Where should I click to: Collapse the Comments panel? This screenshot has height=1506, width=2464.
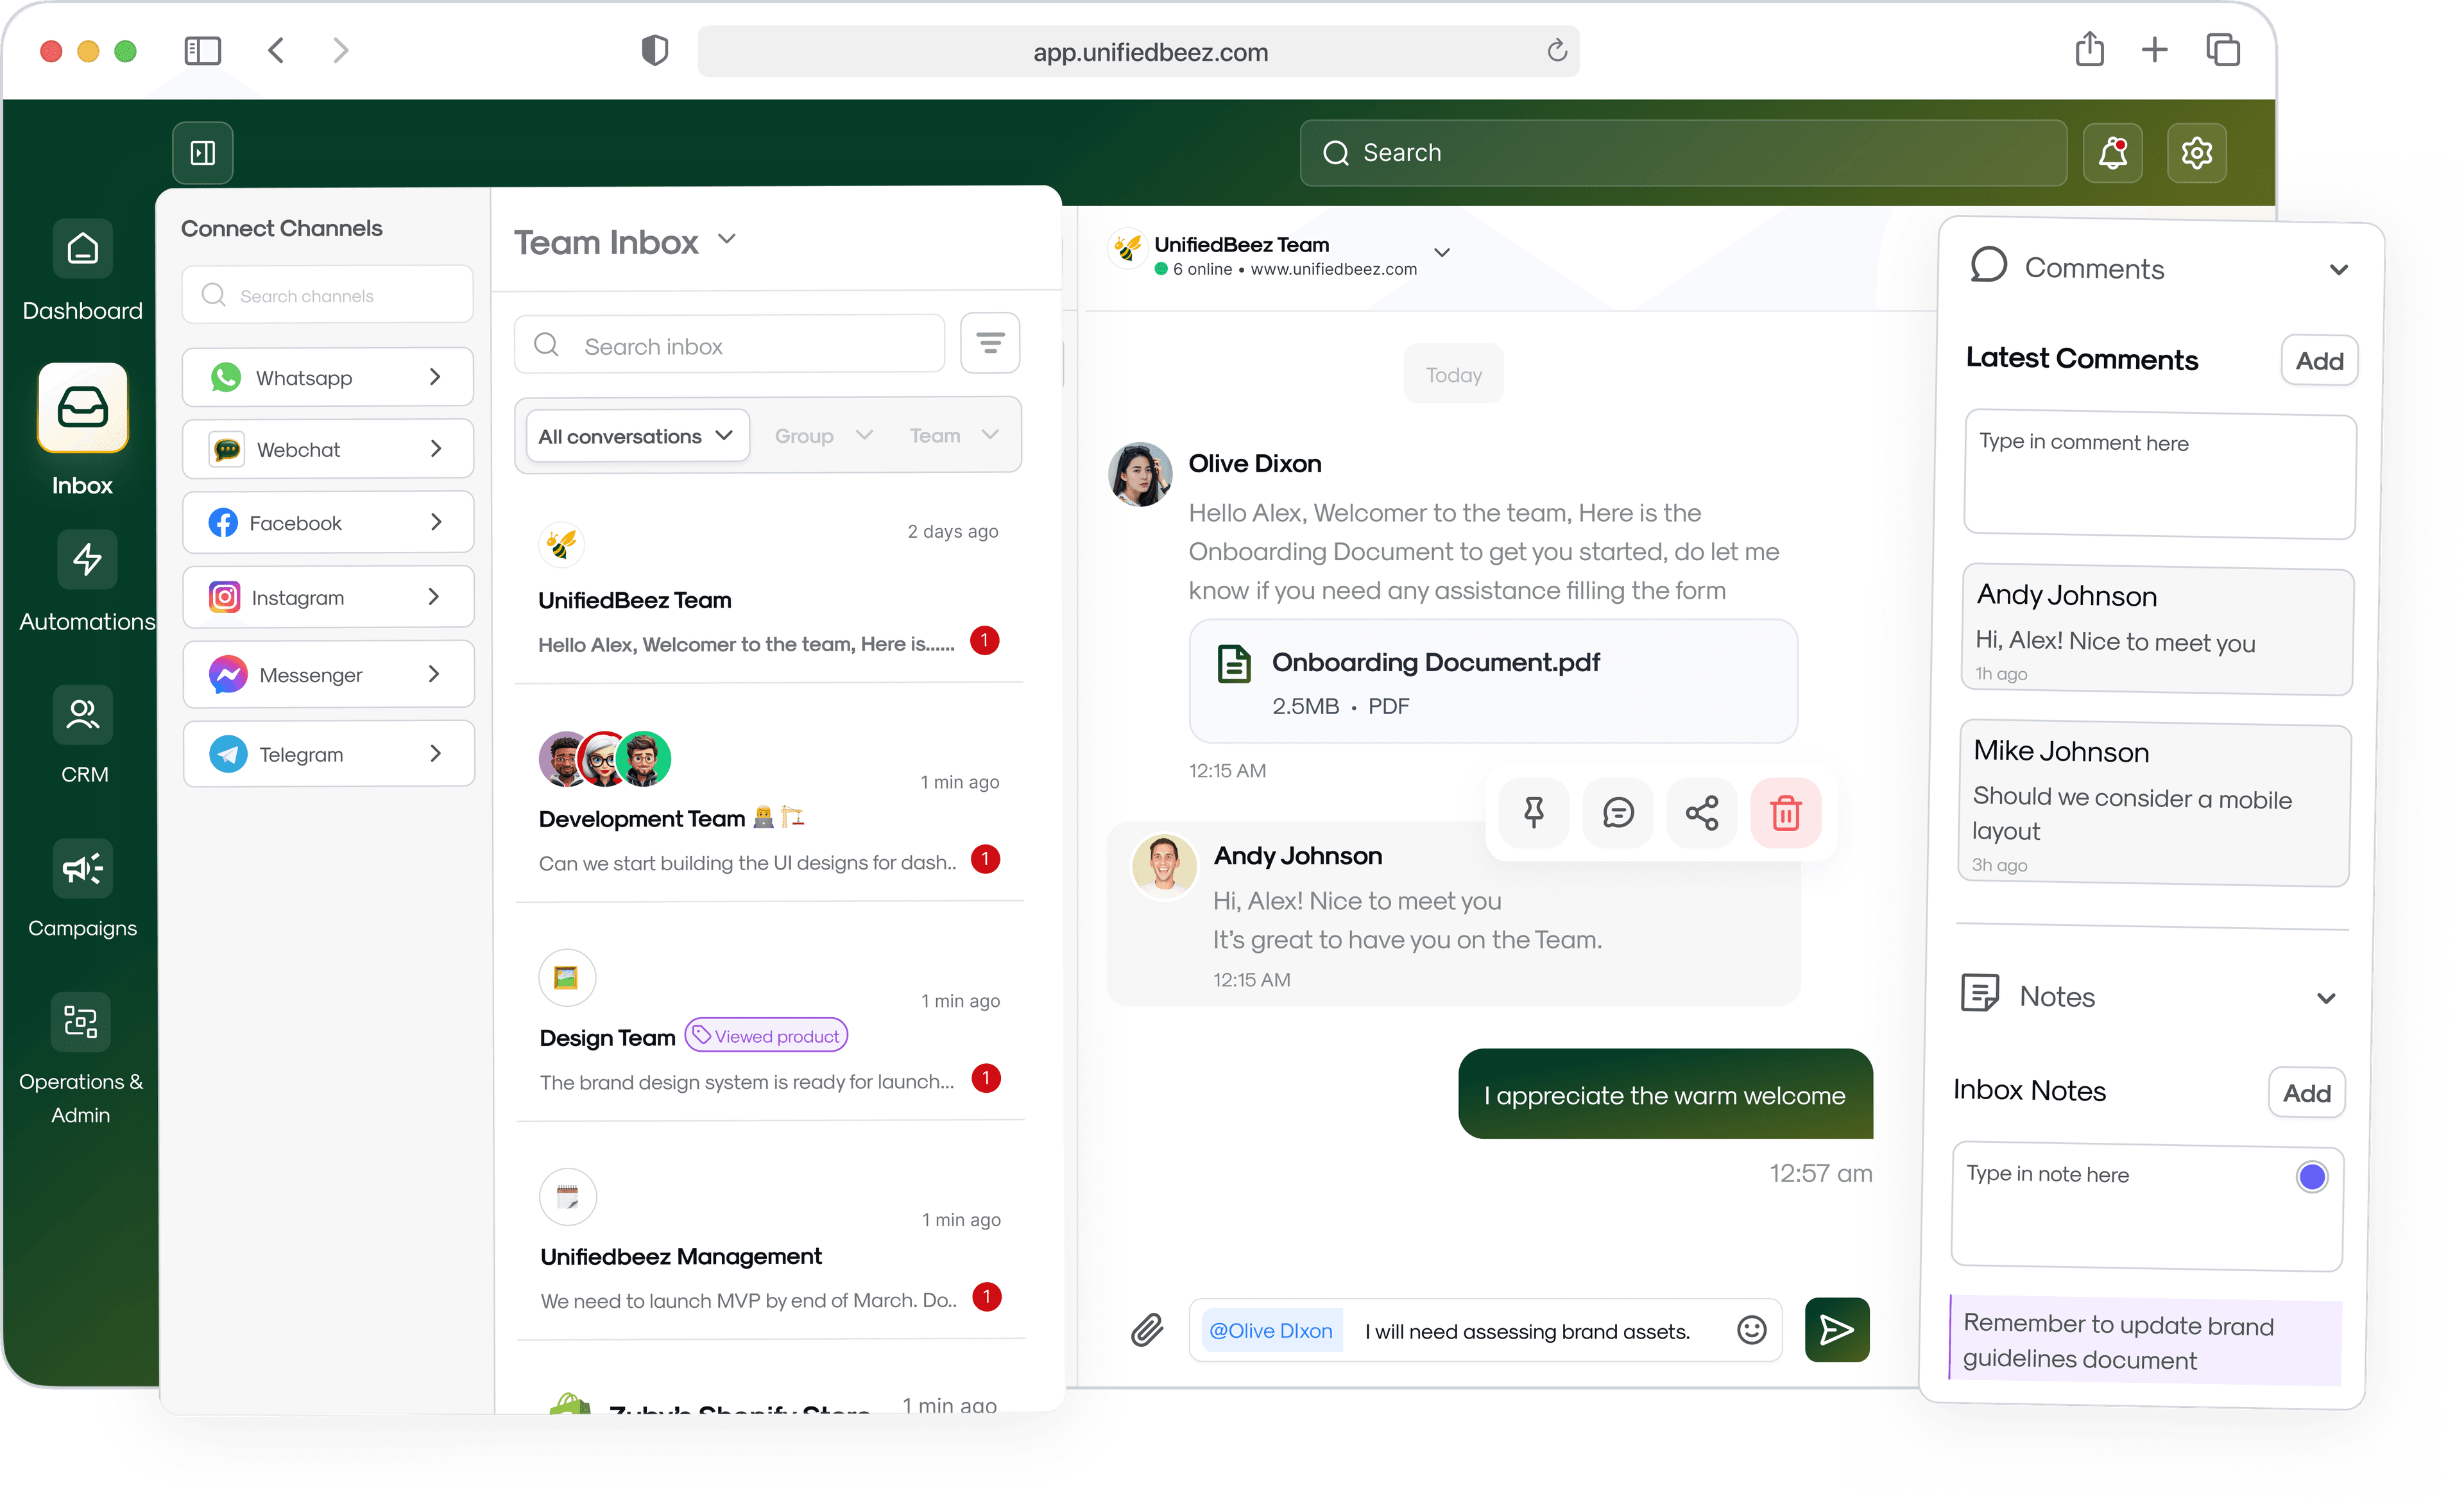point(2339,269)
